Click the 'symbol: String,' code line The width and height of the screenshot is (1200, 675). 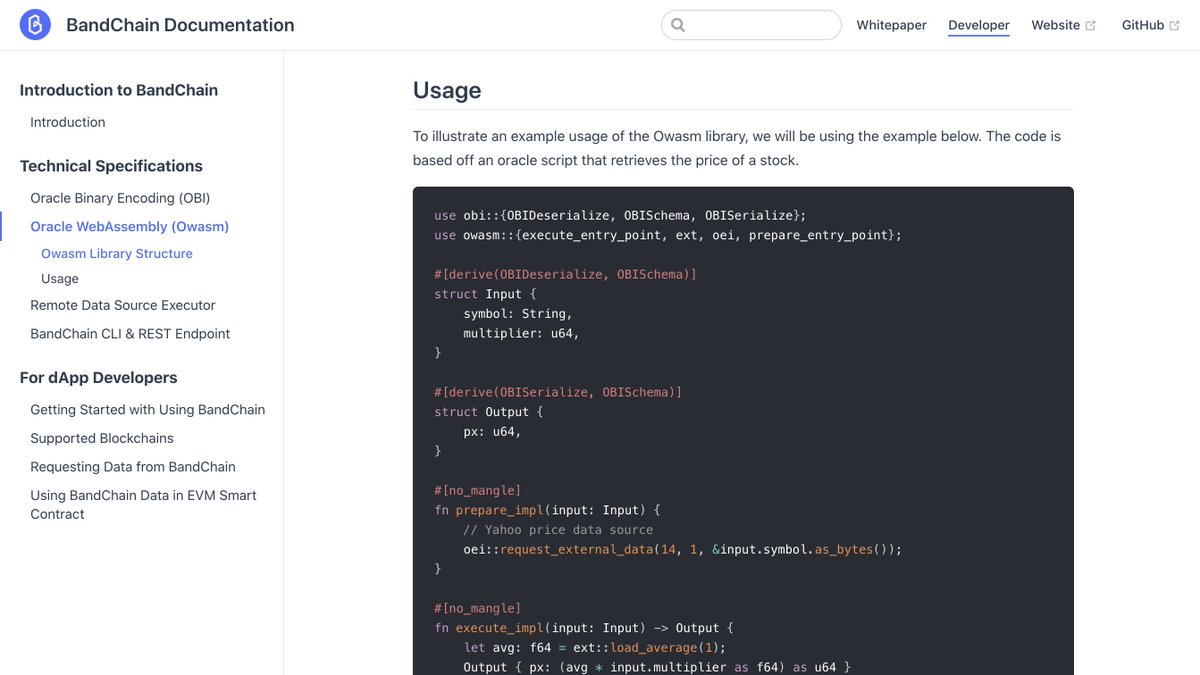tap(518, 314)
